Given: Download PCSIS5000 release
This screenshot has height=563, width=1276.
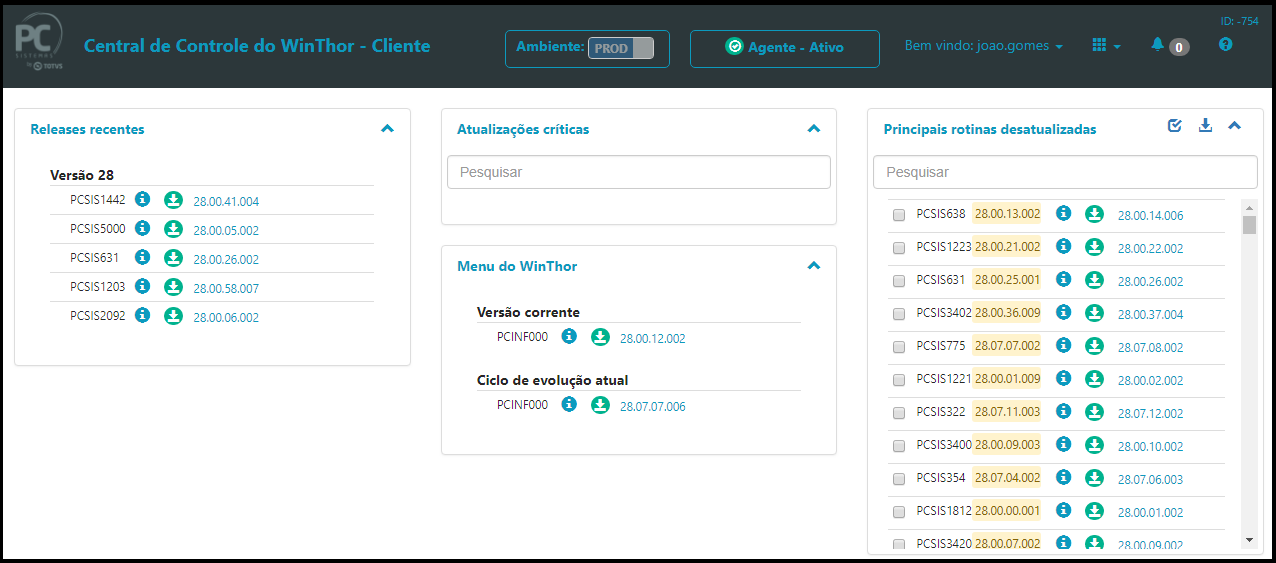Looking at the screenshot, I should click(x=173, y=229).
